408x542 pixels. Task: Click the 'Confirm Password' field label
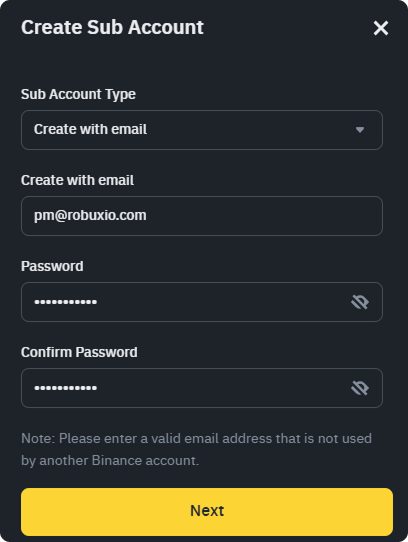79,352
